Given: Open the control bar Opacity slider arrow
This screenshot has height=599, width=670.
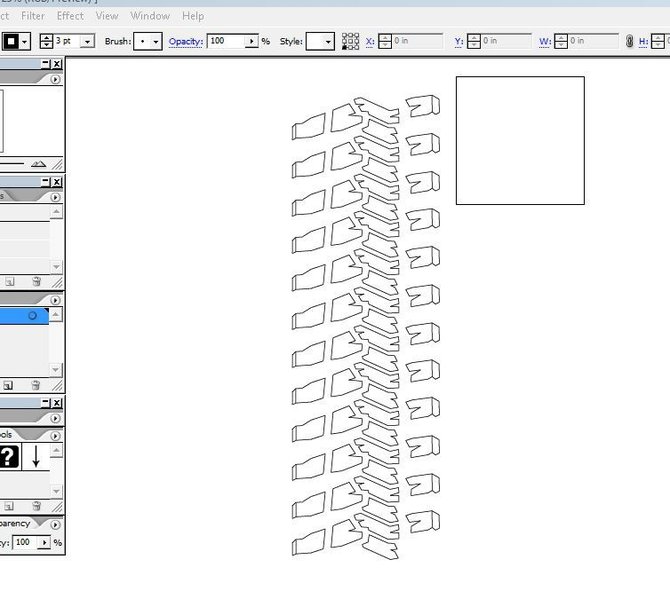Looking at the screenshot, I should pos(252,41).
